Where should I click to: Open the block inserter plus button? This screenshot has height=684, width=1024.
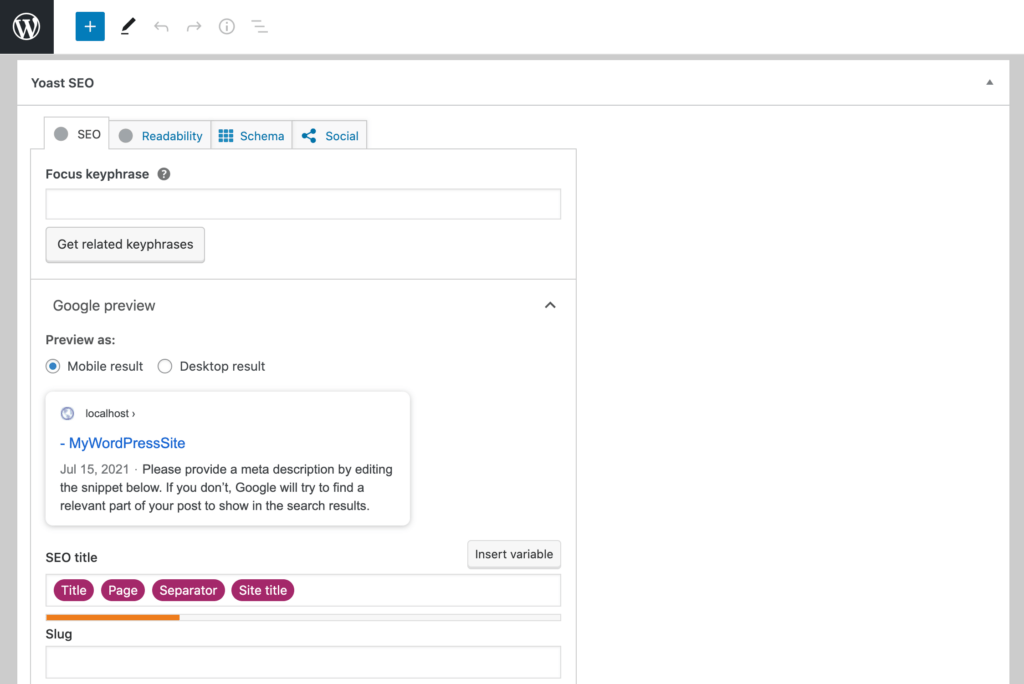[x=90, y=27]
